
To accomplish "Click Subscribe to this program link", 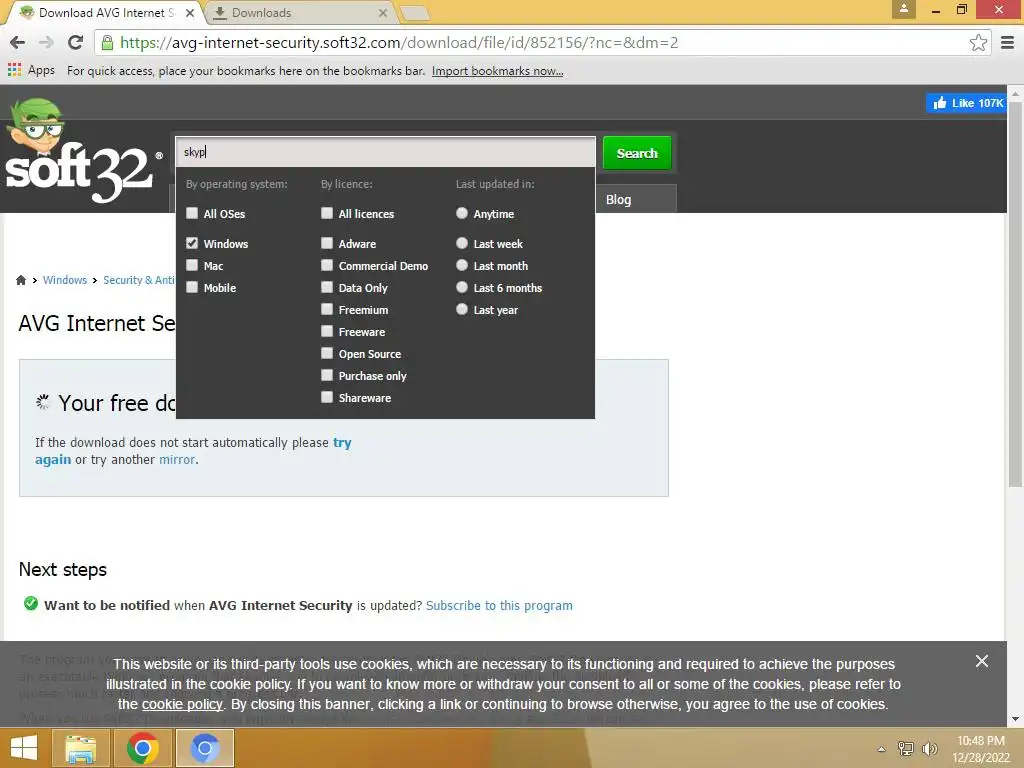I will (499, 605).
